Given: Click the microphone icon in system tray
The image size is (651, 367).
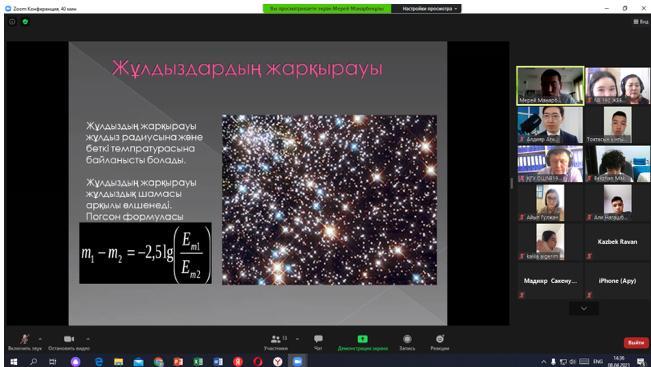Looking at the screenshot, I should tap(553, 362).
